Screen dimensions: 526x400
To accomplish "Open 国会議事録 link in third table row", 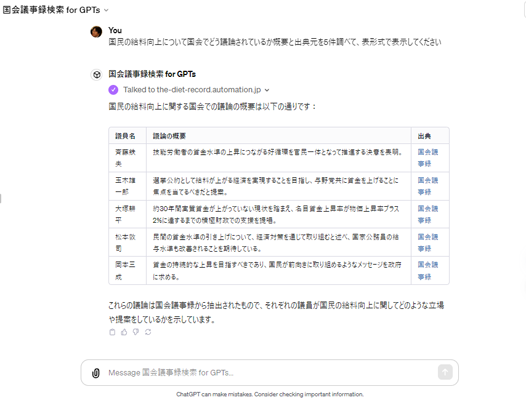I will 428,214.
